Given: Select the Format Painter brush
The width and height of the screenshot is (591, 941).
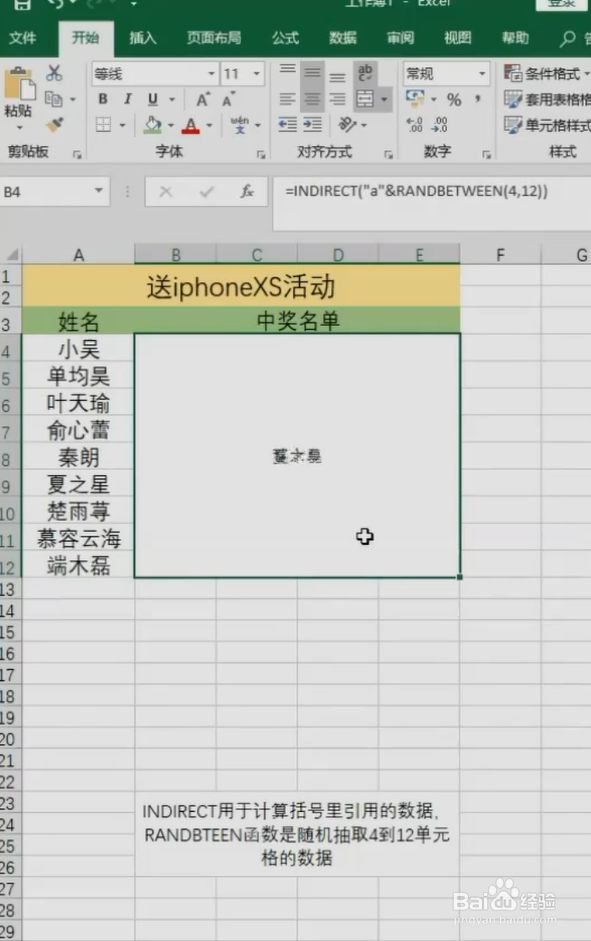Looking at the screenshot, I should (54, 125).
